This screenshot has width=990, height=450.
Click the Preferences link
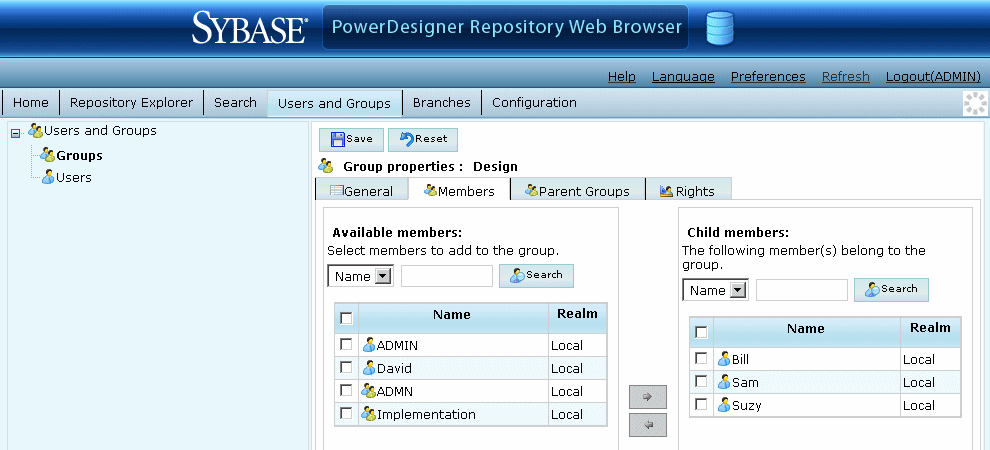point(767,76)
